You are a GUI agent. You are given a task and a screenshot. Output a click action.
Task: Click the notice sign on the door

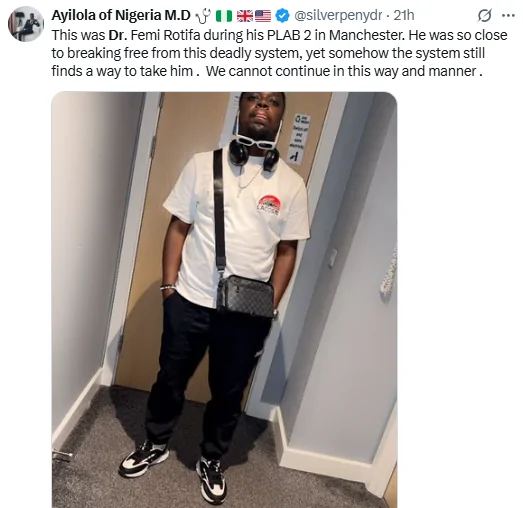pyautogui.click(x=300, y=138)
